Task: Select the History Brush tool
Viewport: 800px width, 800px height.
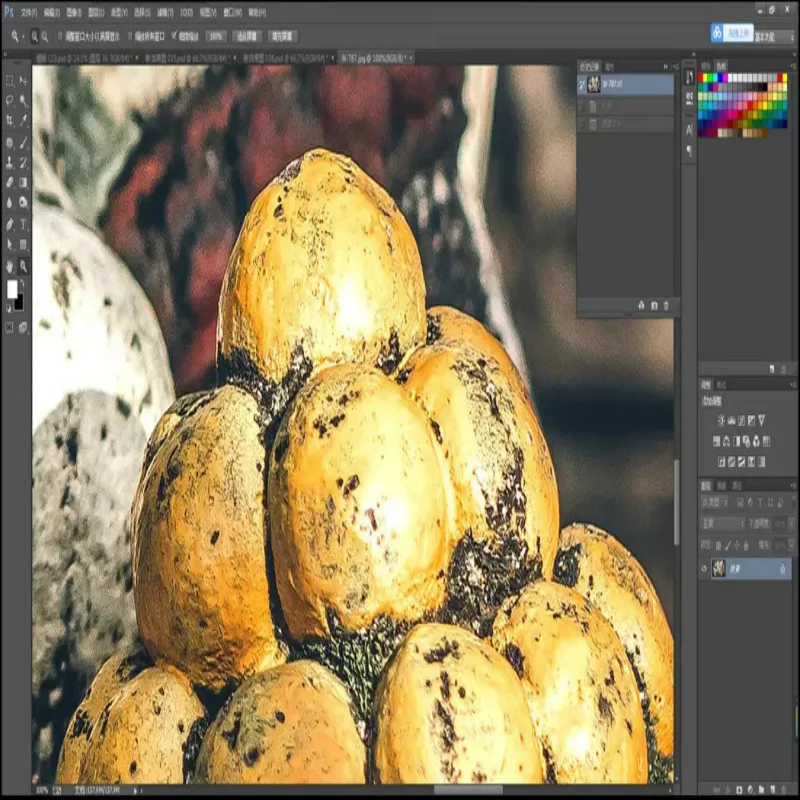Action: (x=23, y=163)
